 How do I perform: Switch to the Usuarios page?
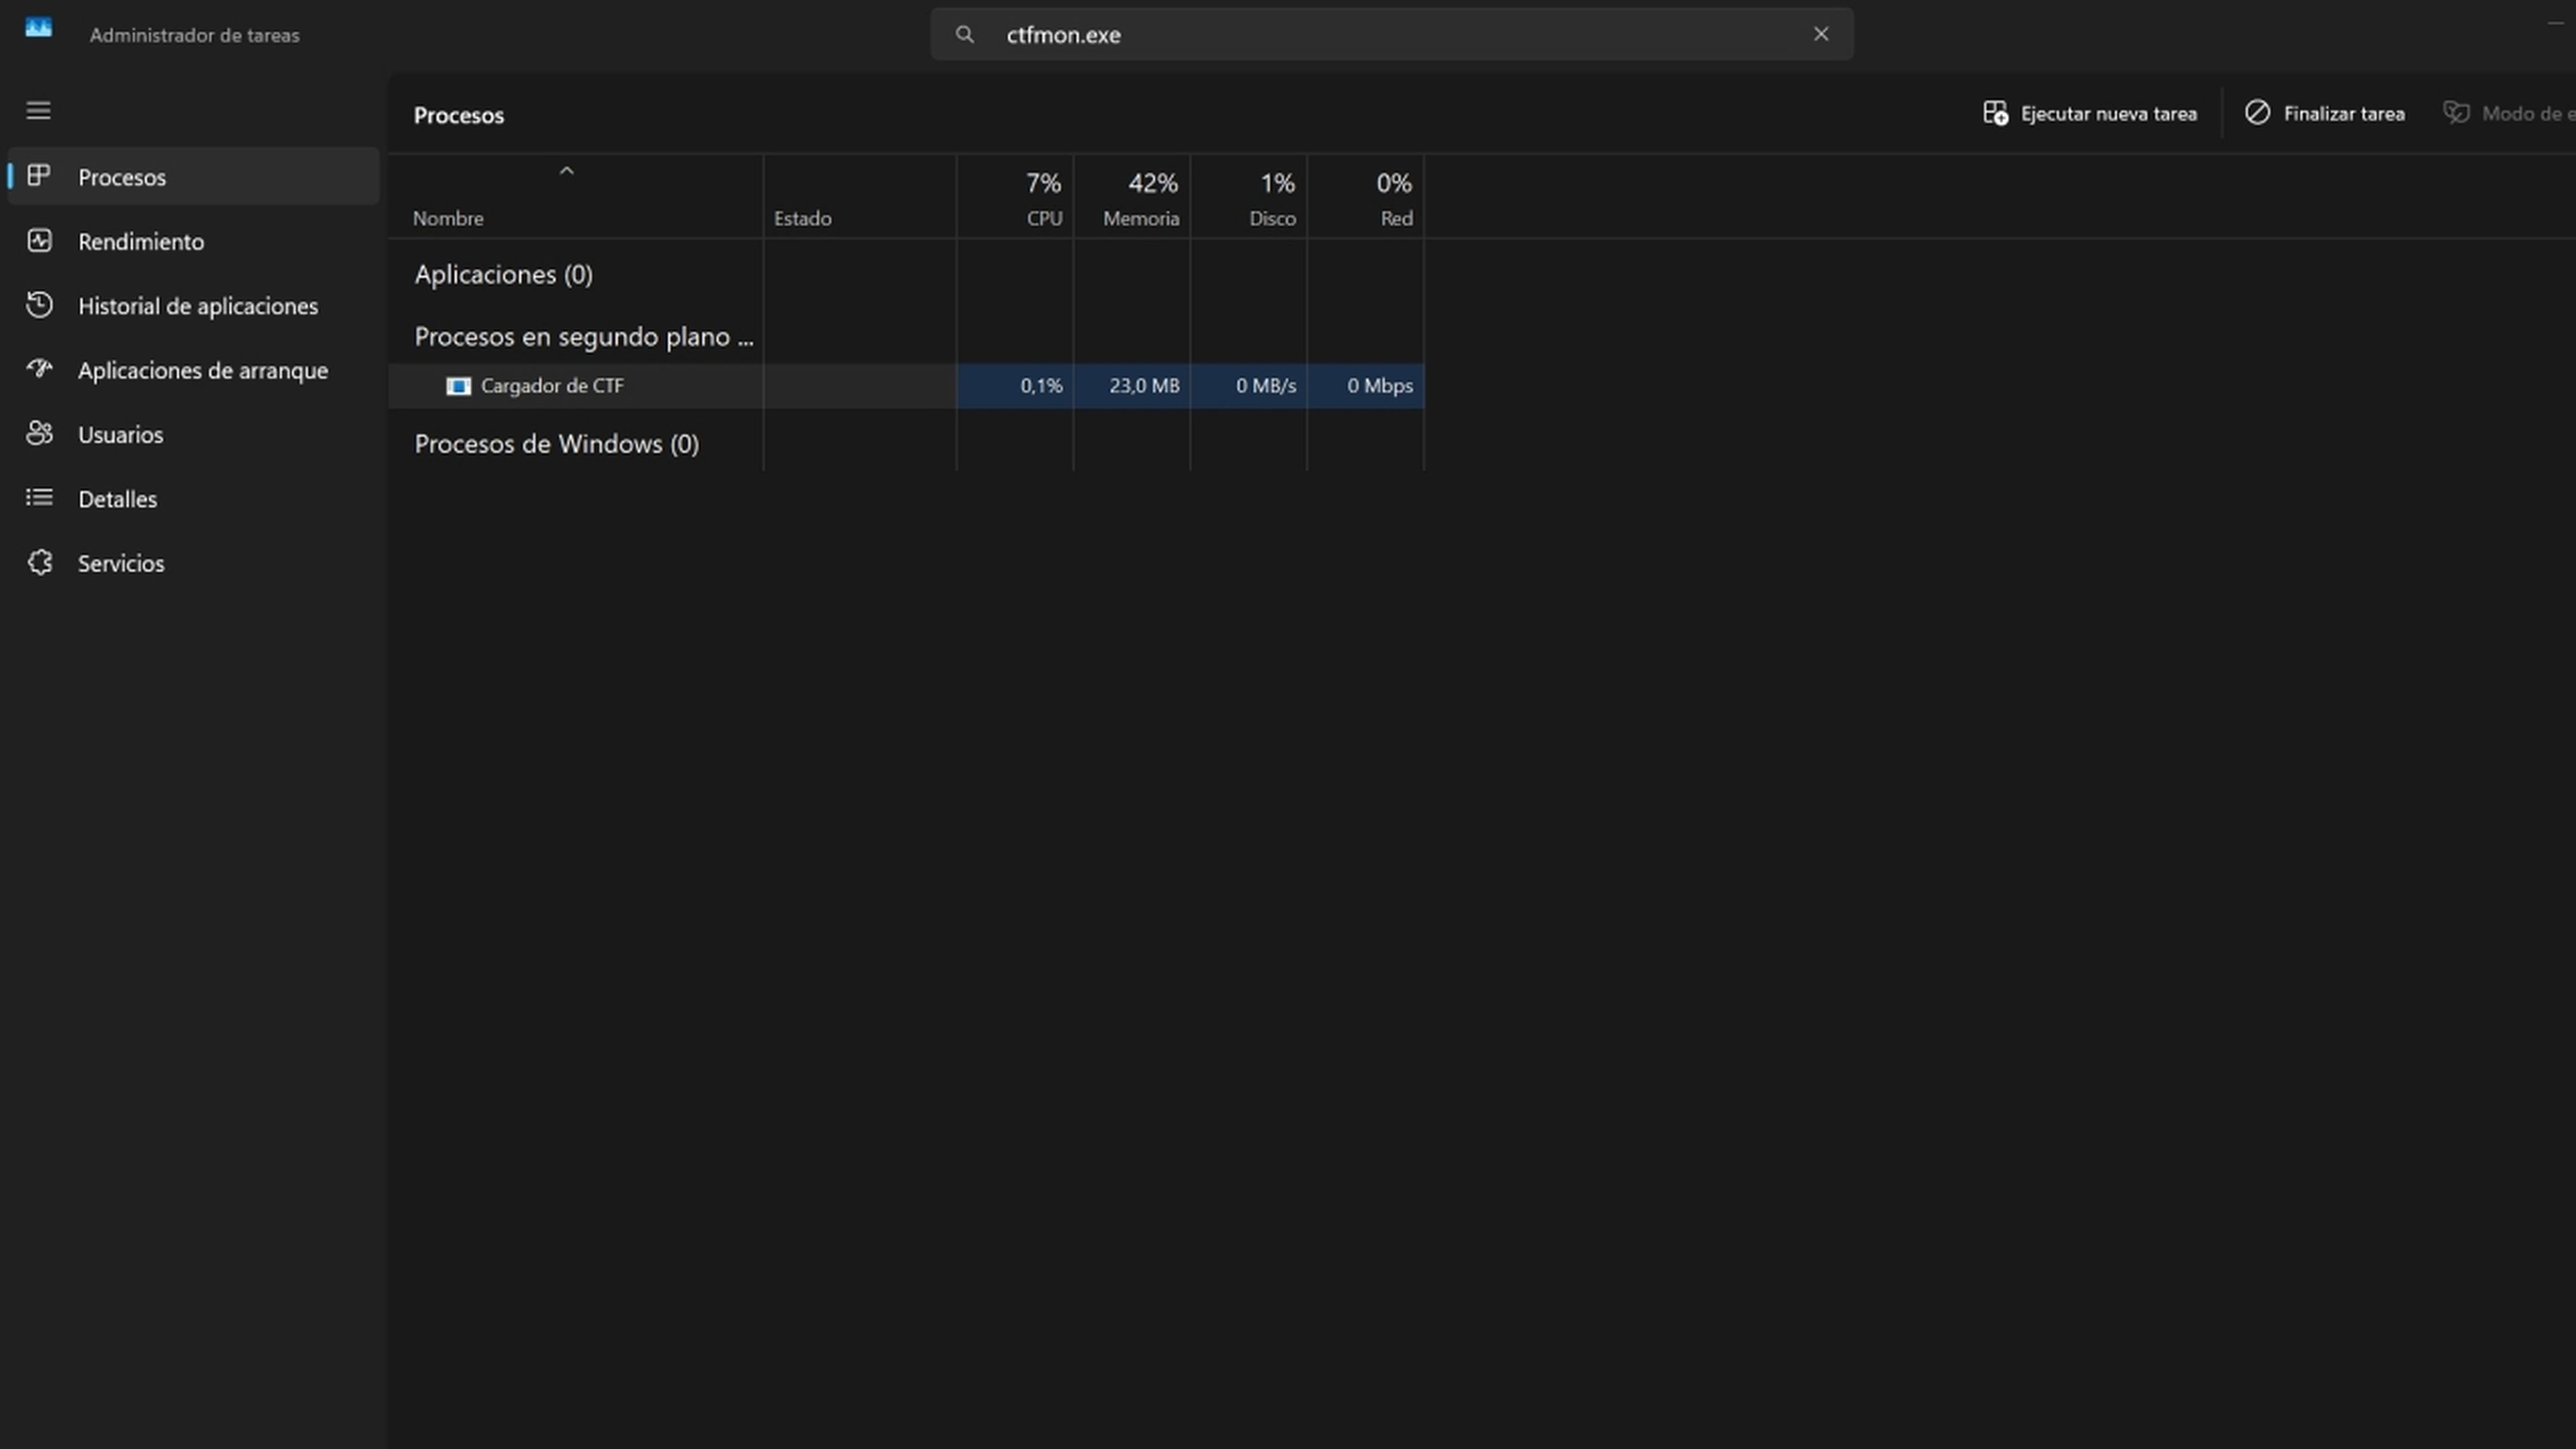pyautogui.click(x=194, y=434)
